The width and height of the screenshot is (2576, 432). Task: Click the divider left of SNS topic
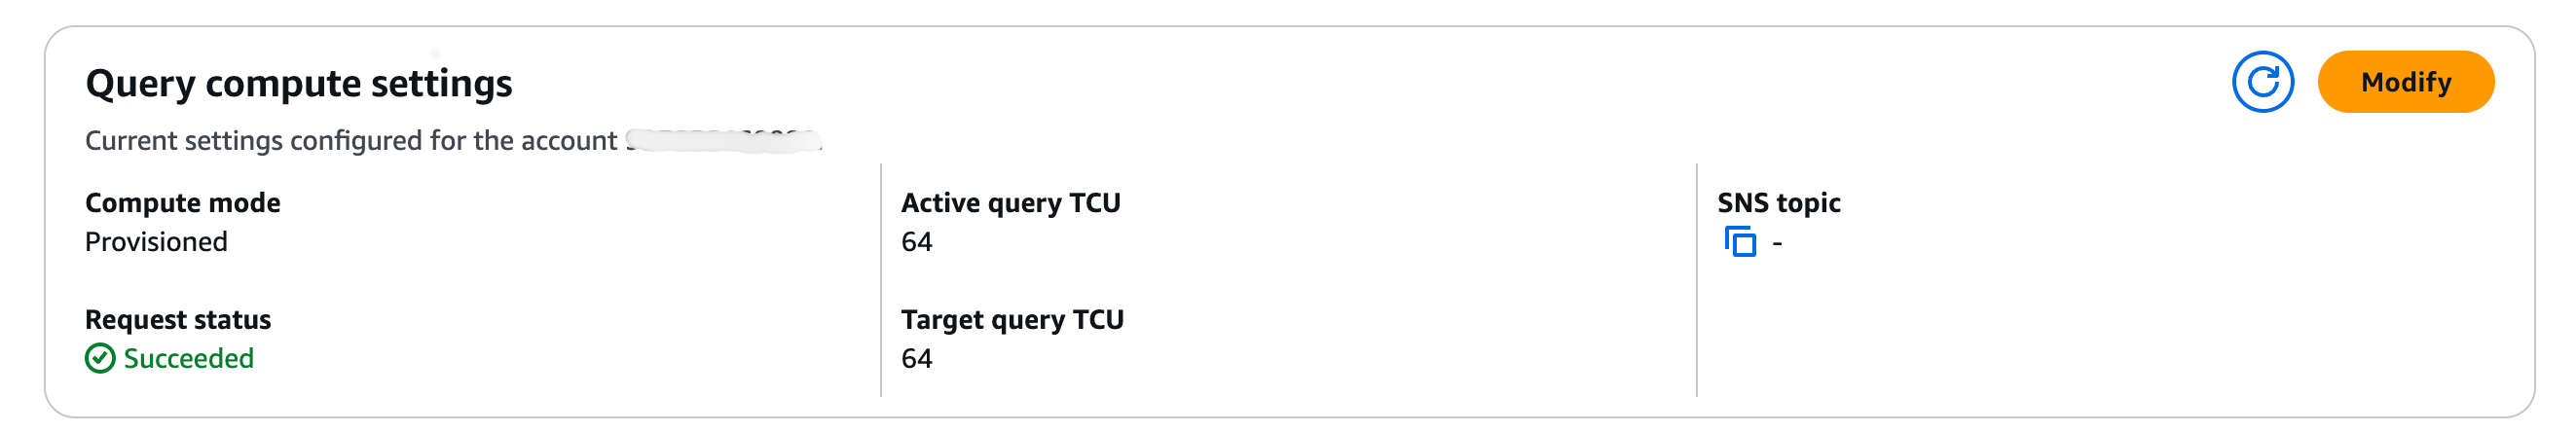tap(1697, 280)
